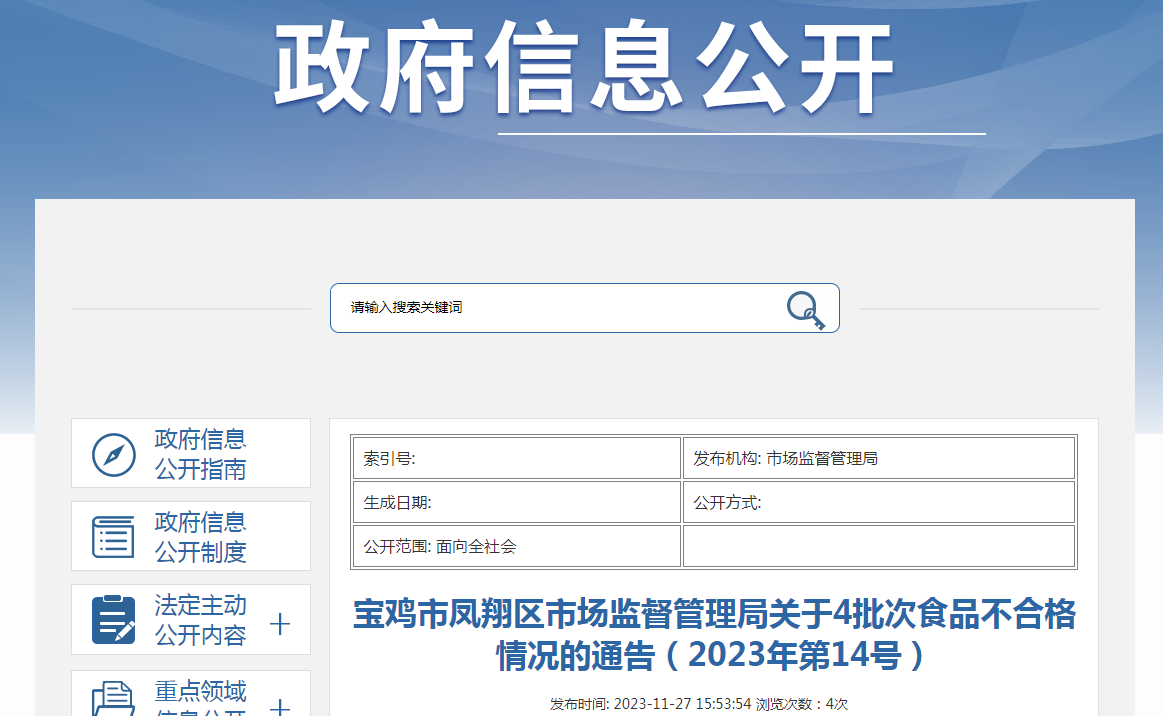Open the 政府信息公开指南 menu text
The height and width of the screenshot is (716, 1163).
tap(200, 454)
